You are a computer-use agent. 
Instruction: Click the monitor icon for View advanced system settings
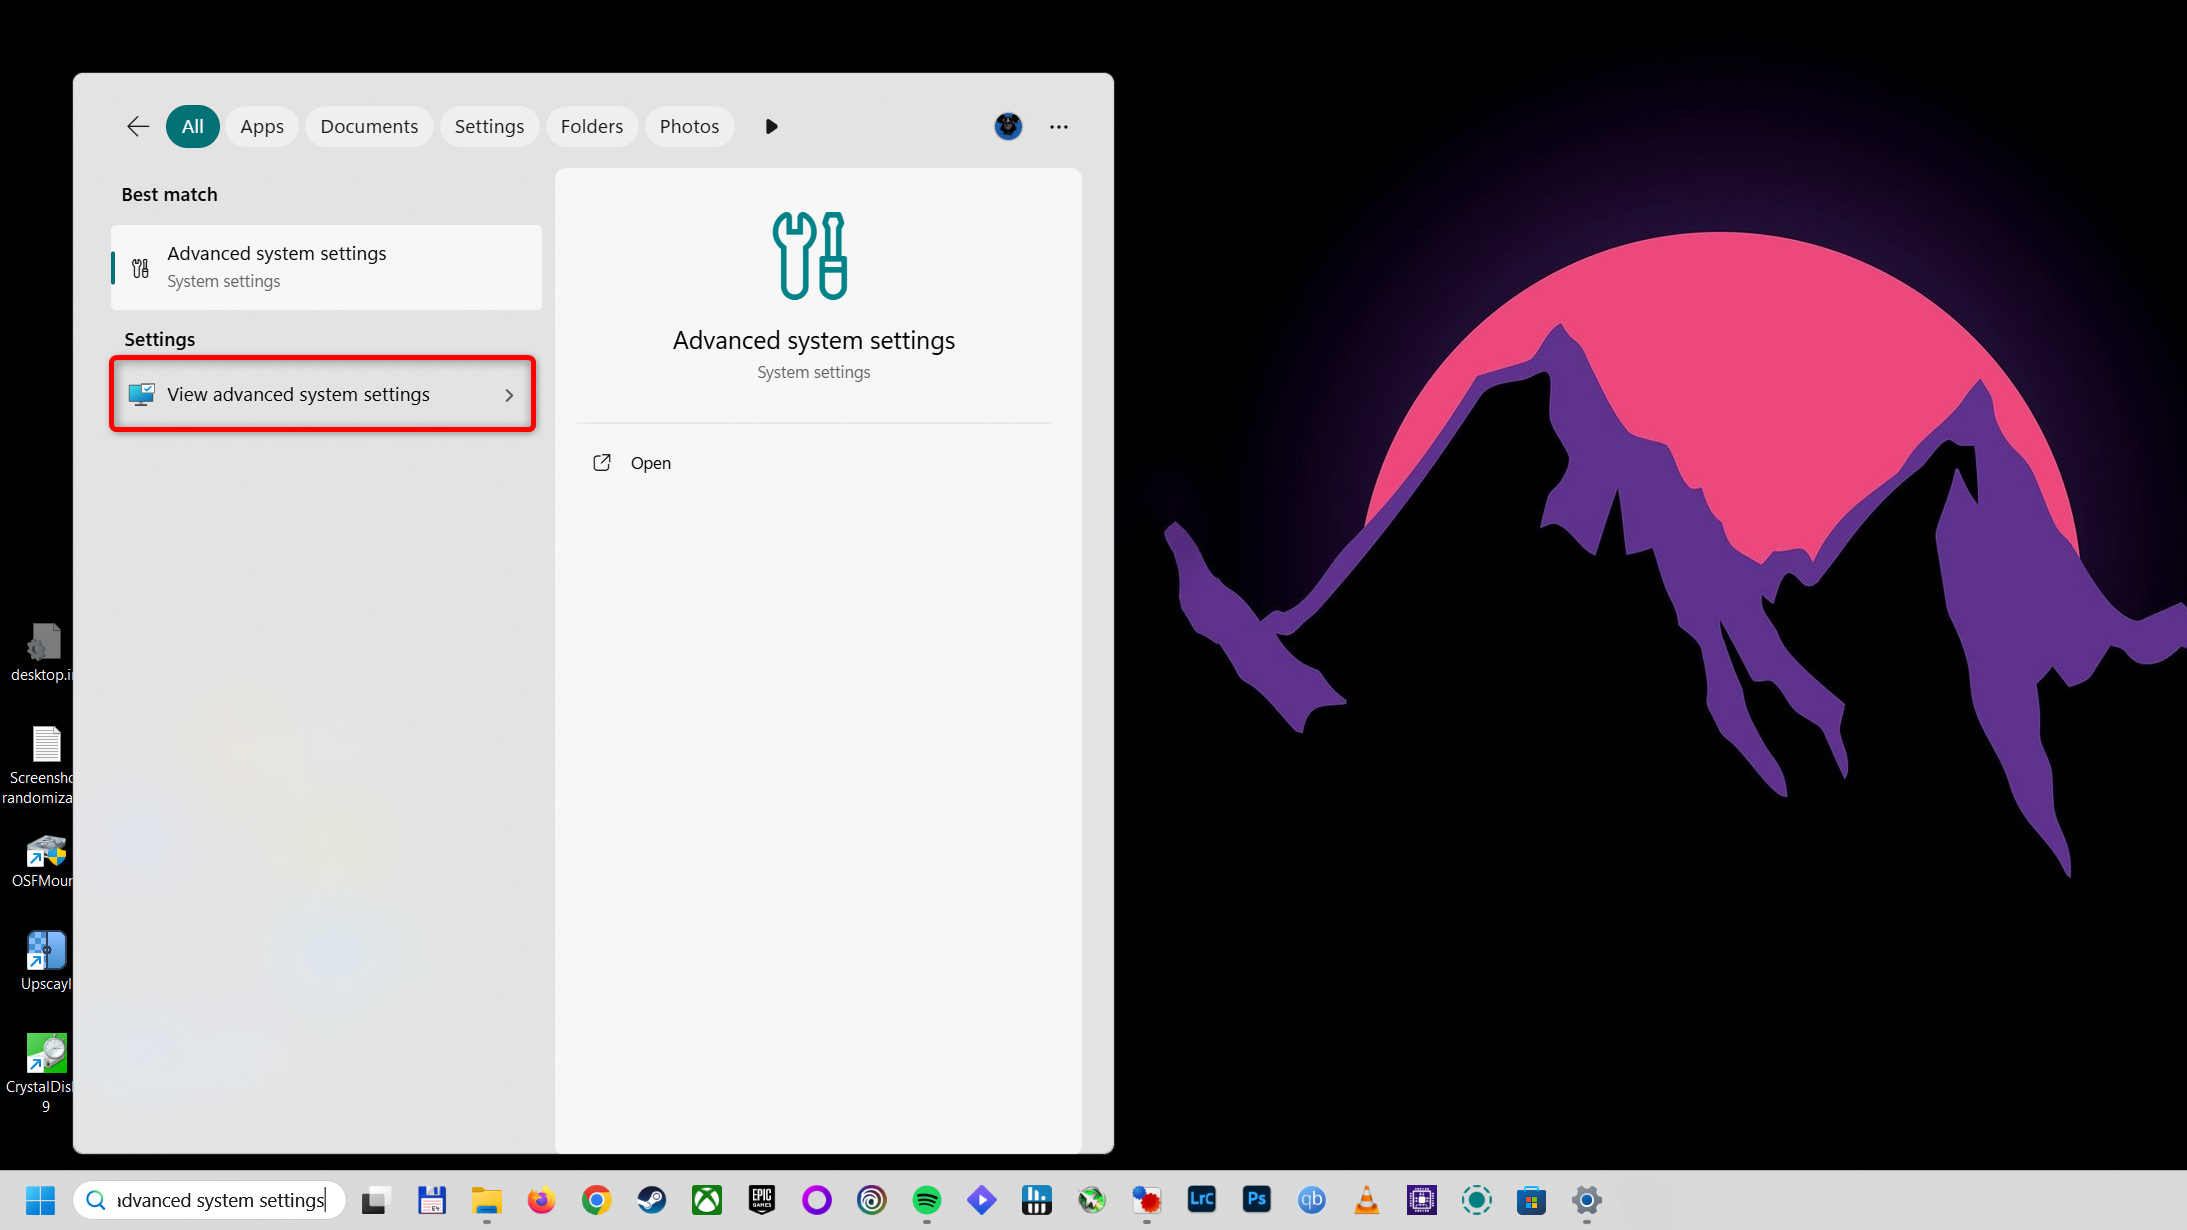141,394
